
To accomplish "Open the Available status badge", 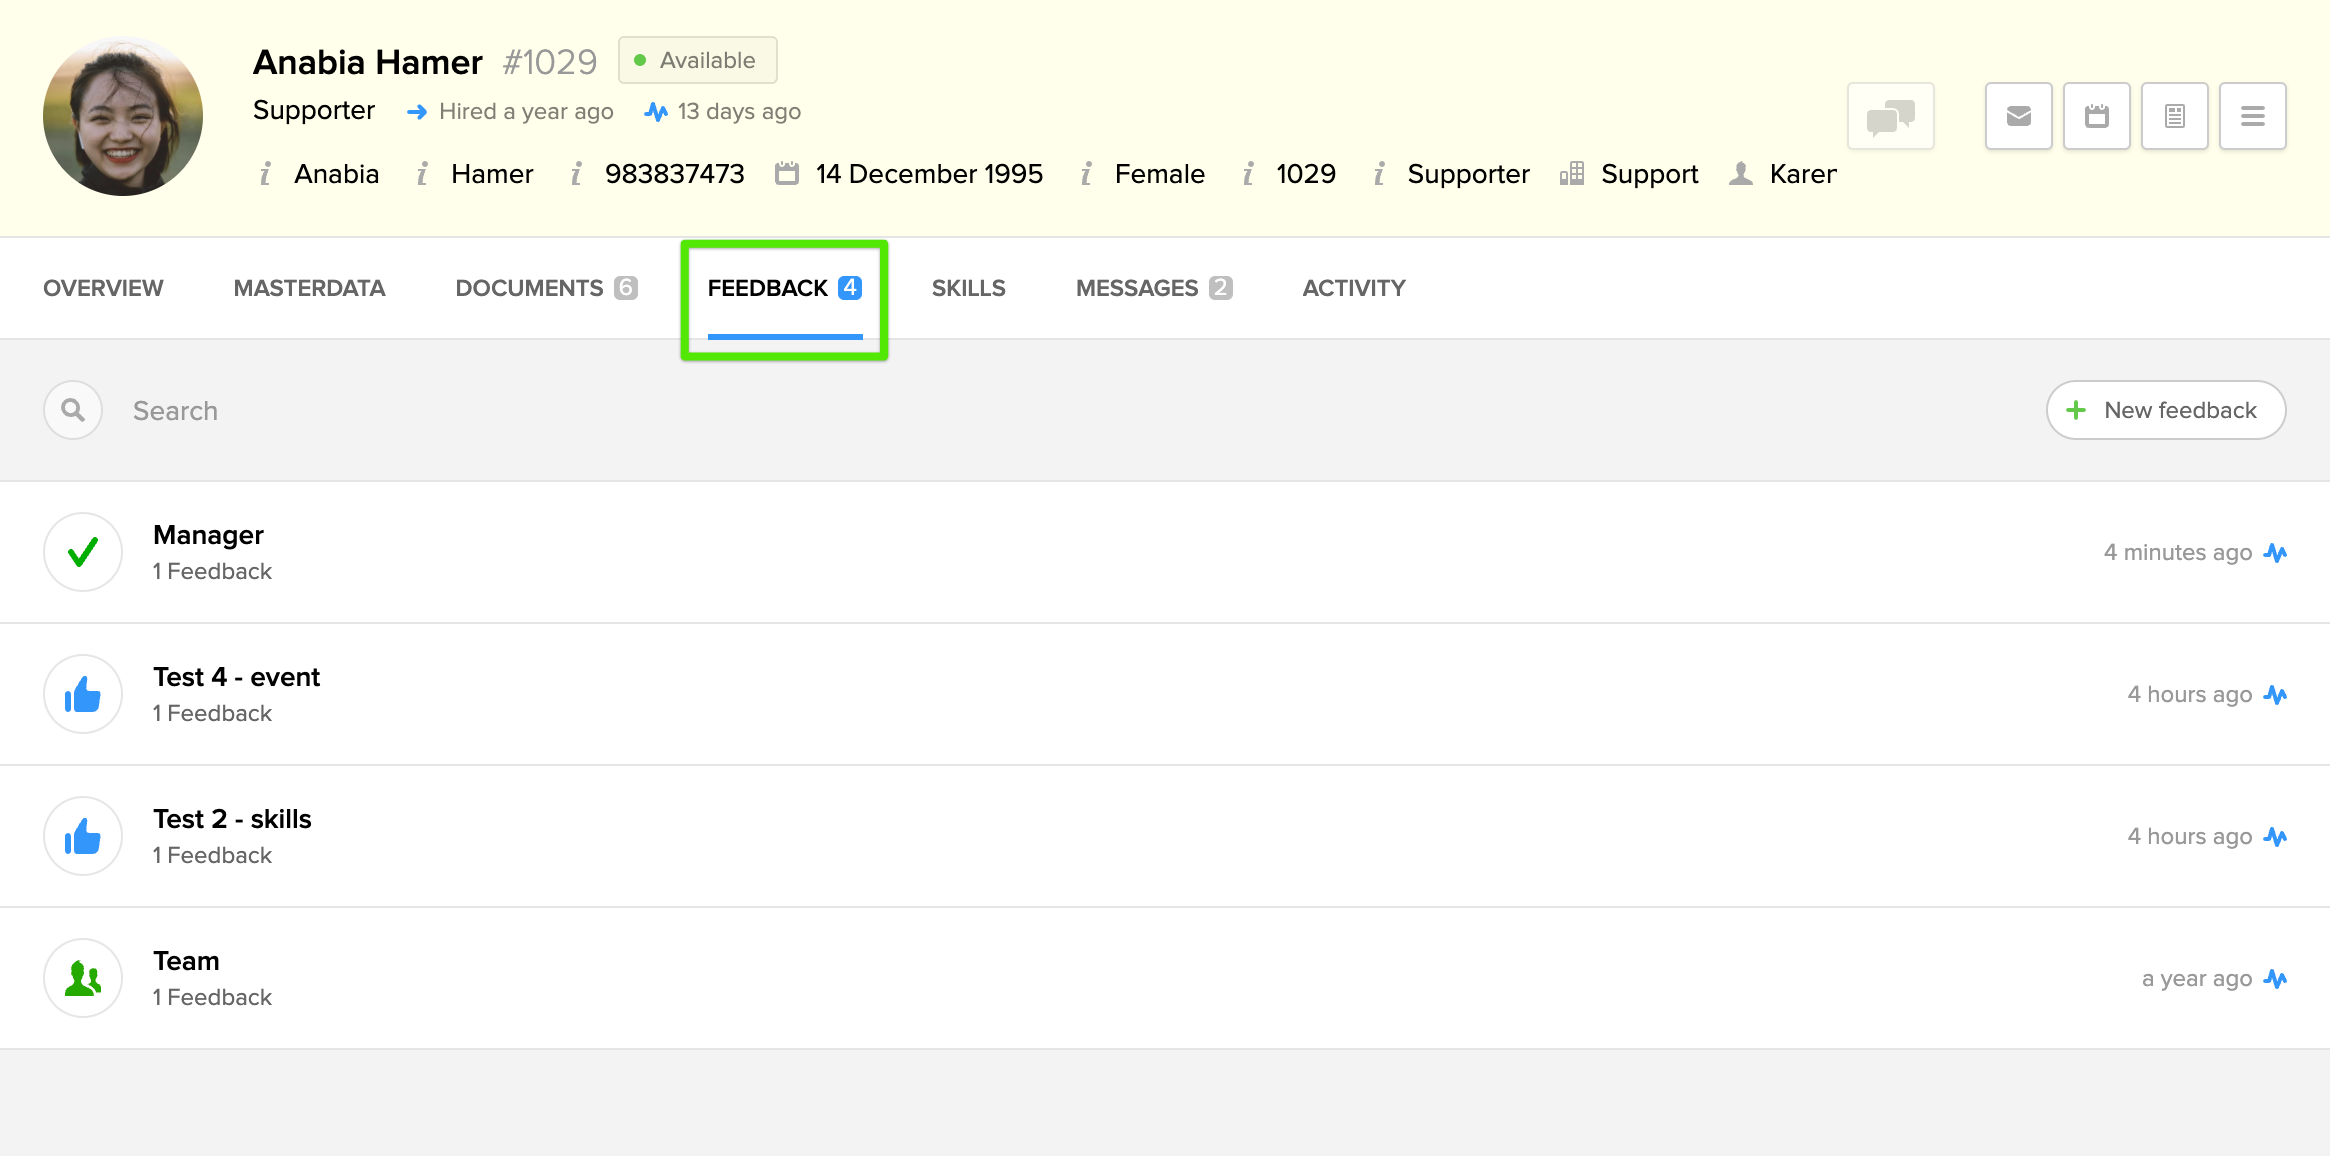I will point(698,60).
